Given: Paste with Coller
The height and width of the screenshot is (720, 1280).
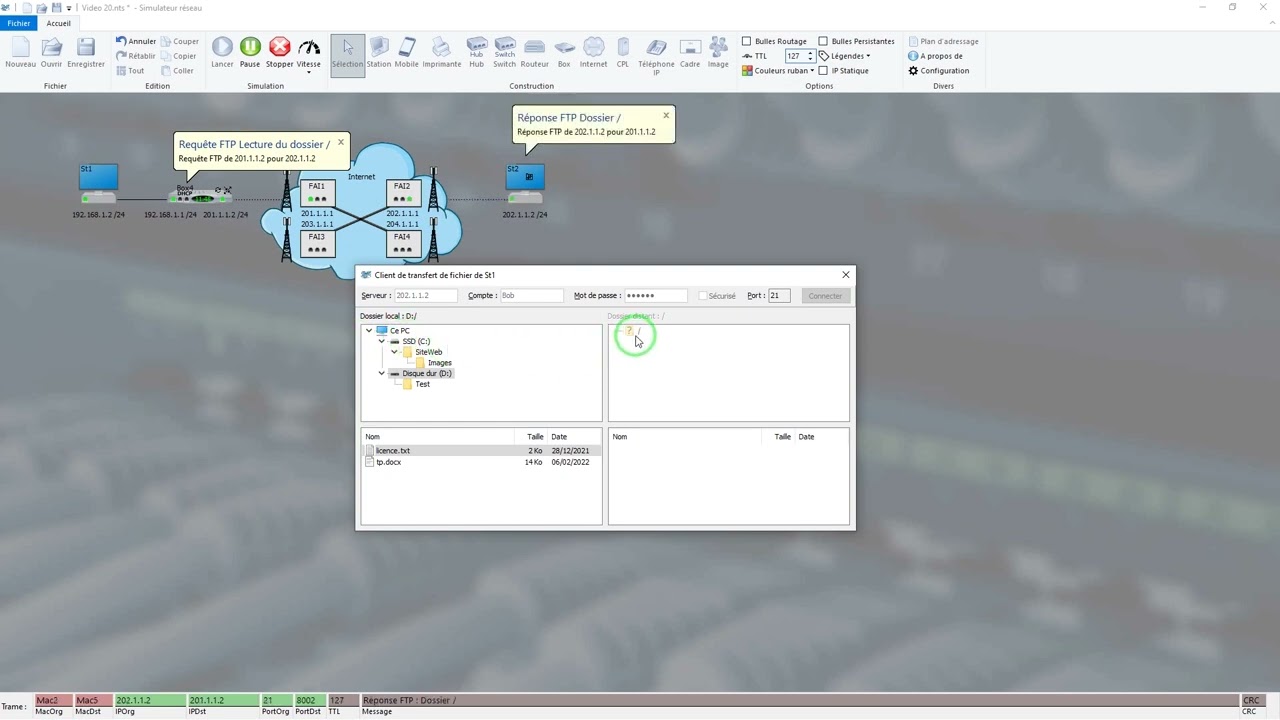Looking at the screenshot, I should pyautogui.click(x=178, y=71).
